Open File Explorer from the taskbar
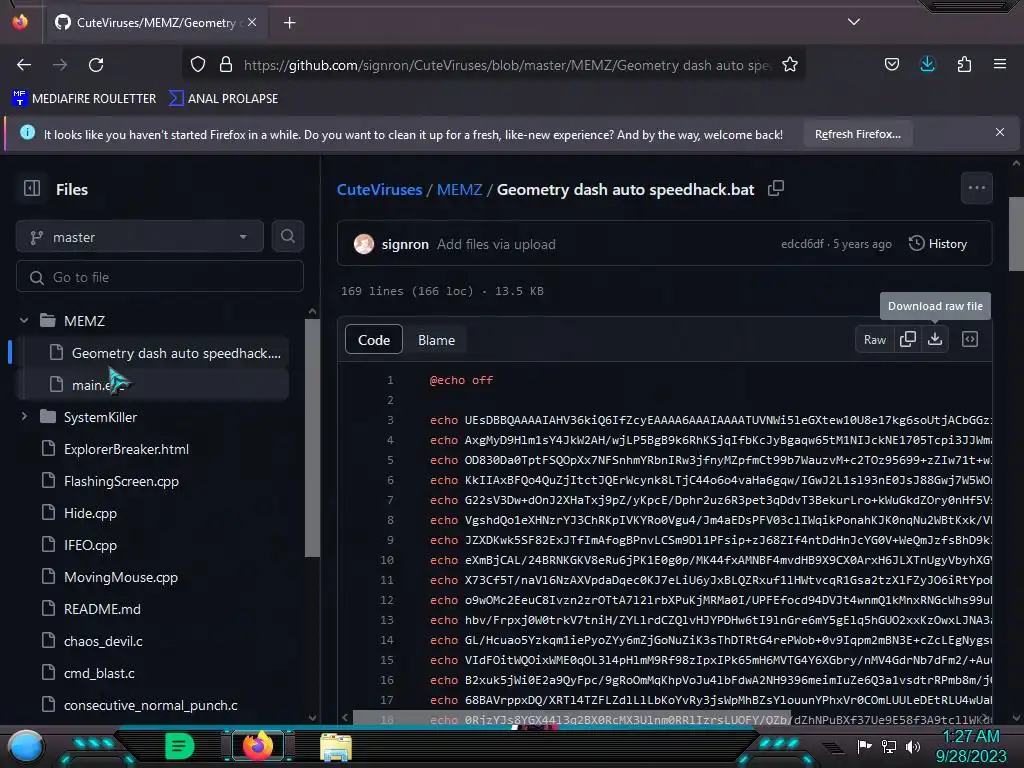1024x768 pixels. [336, 746]
